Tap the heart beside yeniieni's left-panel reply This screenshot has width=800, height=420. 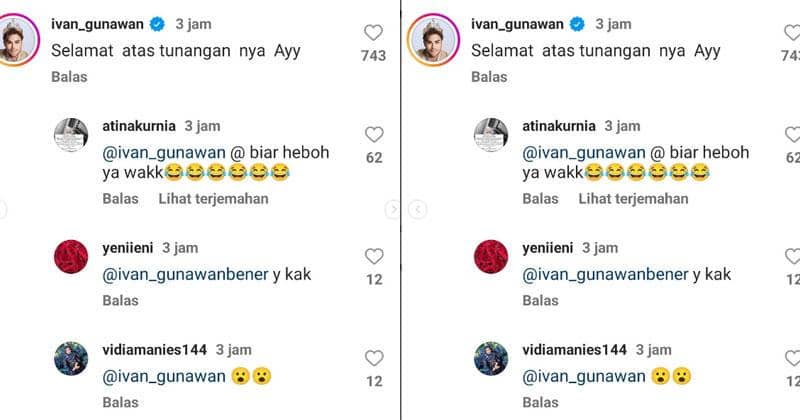[x=373, y=256]
